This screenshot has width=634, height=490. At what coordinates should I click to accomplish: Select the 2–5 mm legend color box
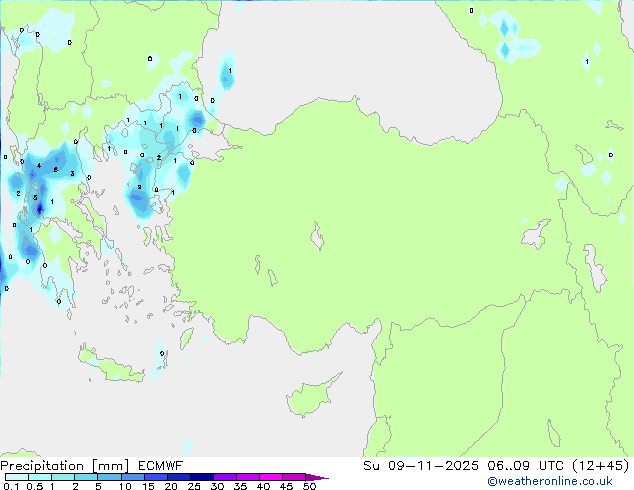[86, 477]
